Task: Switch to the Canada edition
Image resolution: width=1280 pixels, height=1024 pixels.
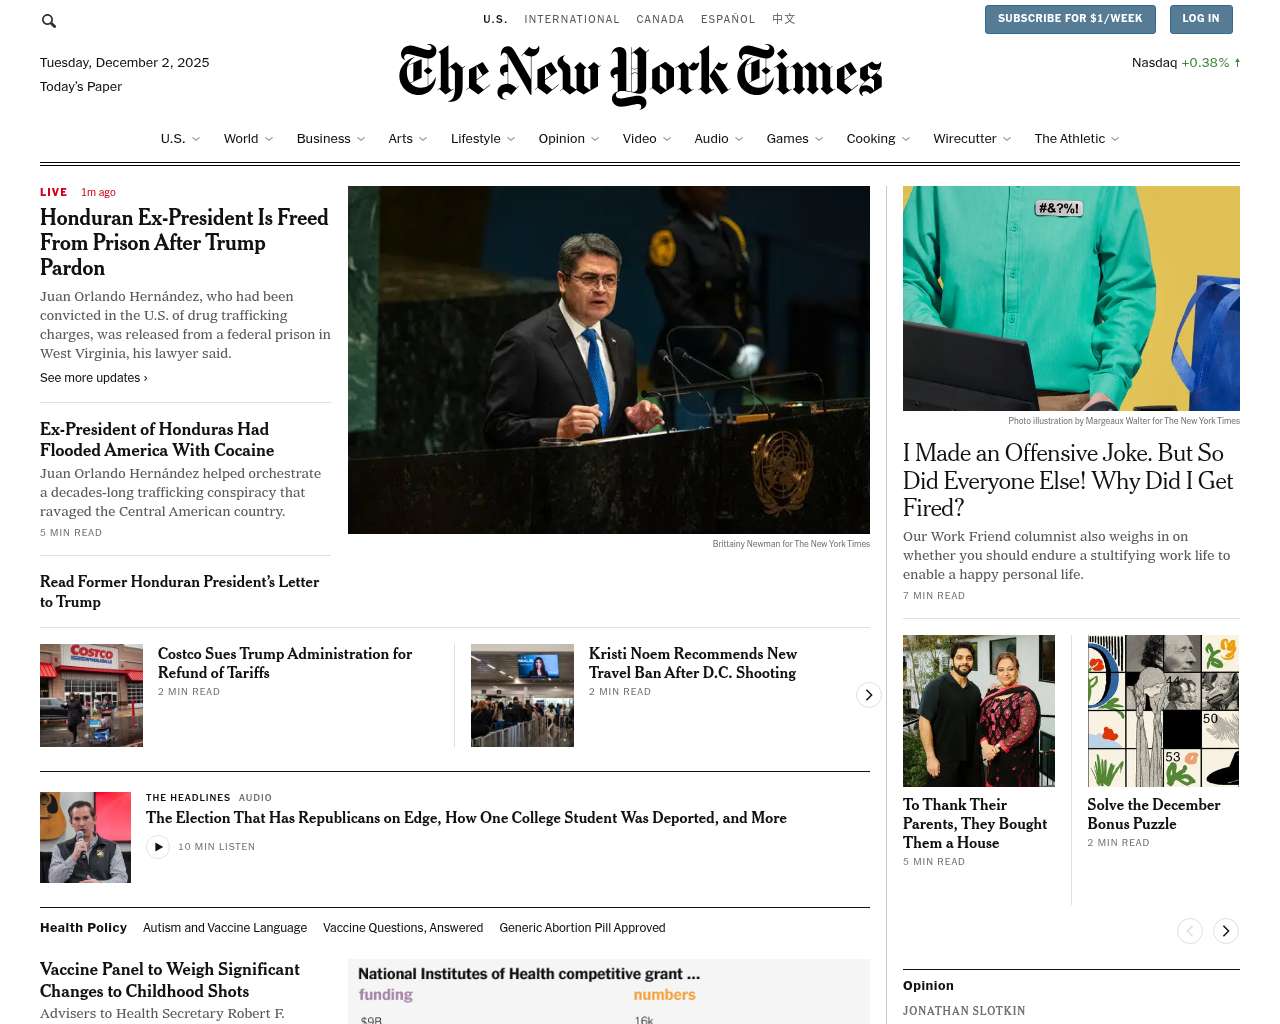Action: (660, 19)
